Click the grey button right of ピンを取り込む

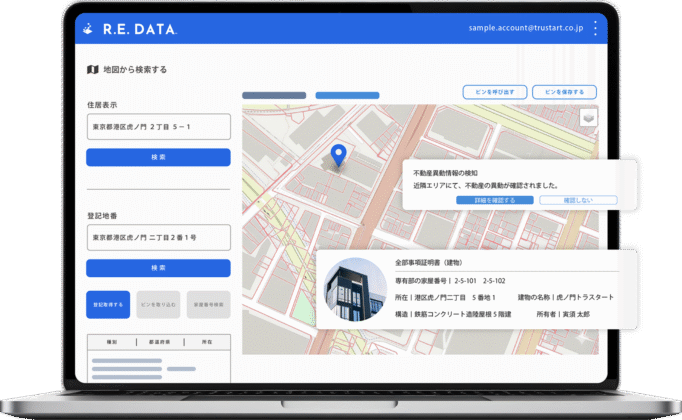[x=208, y=304]
